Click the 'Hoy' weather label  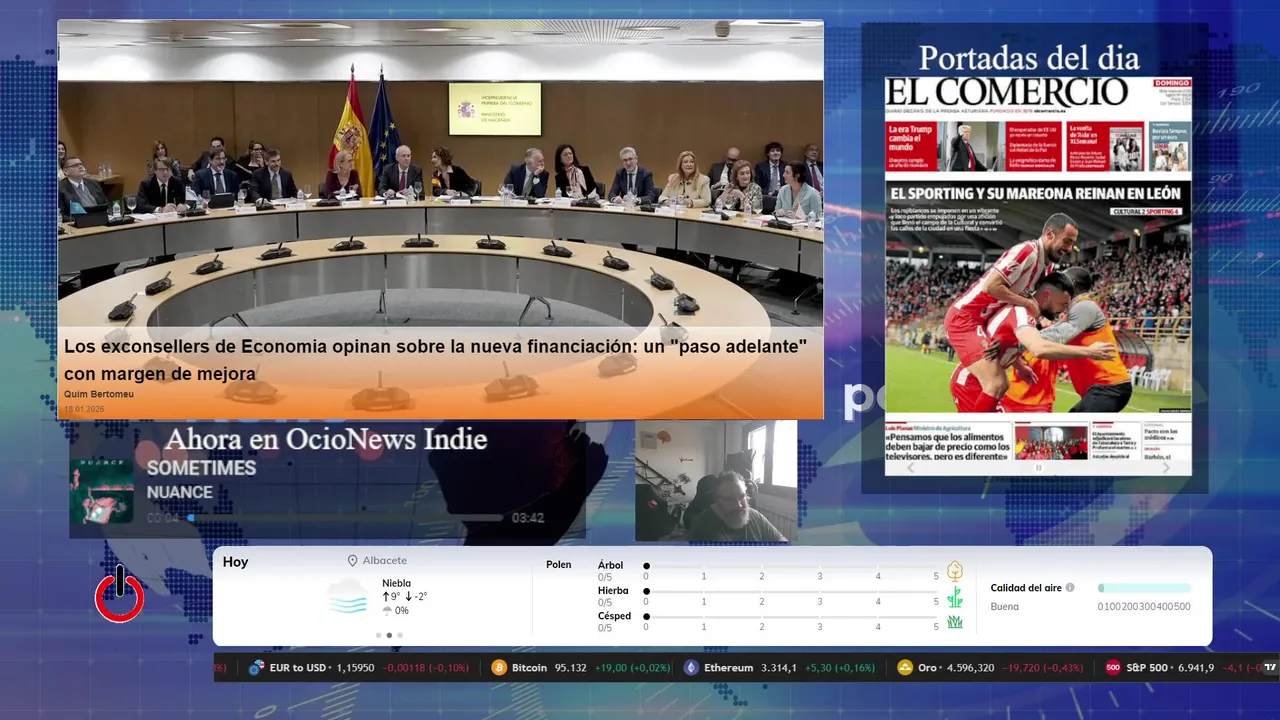235,562
